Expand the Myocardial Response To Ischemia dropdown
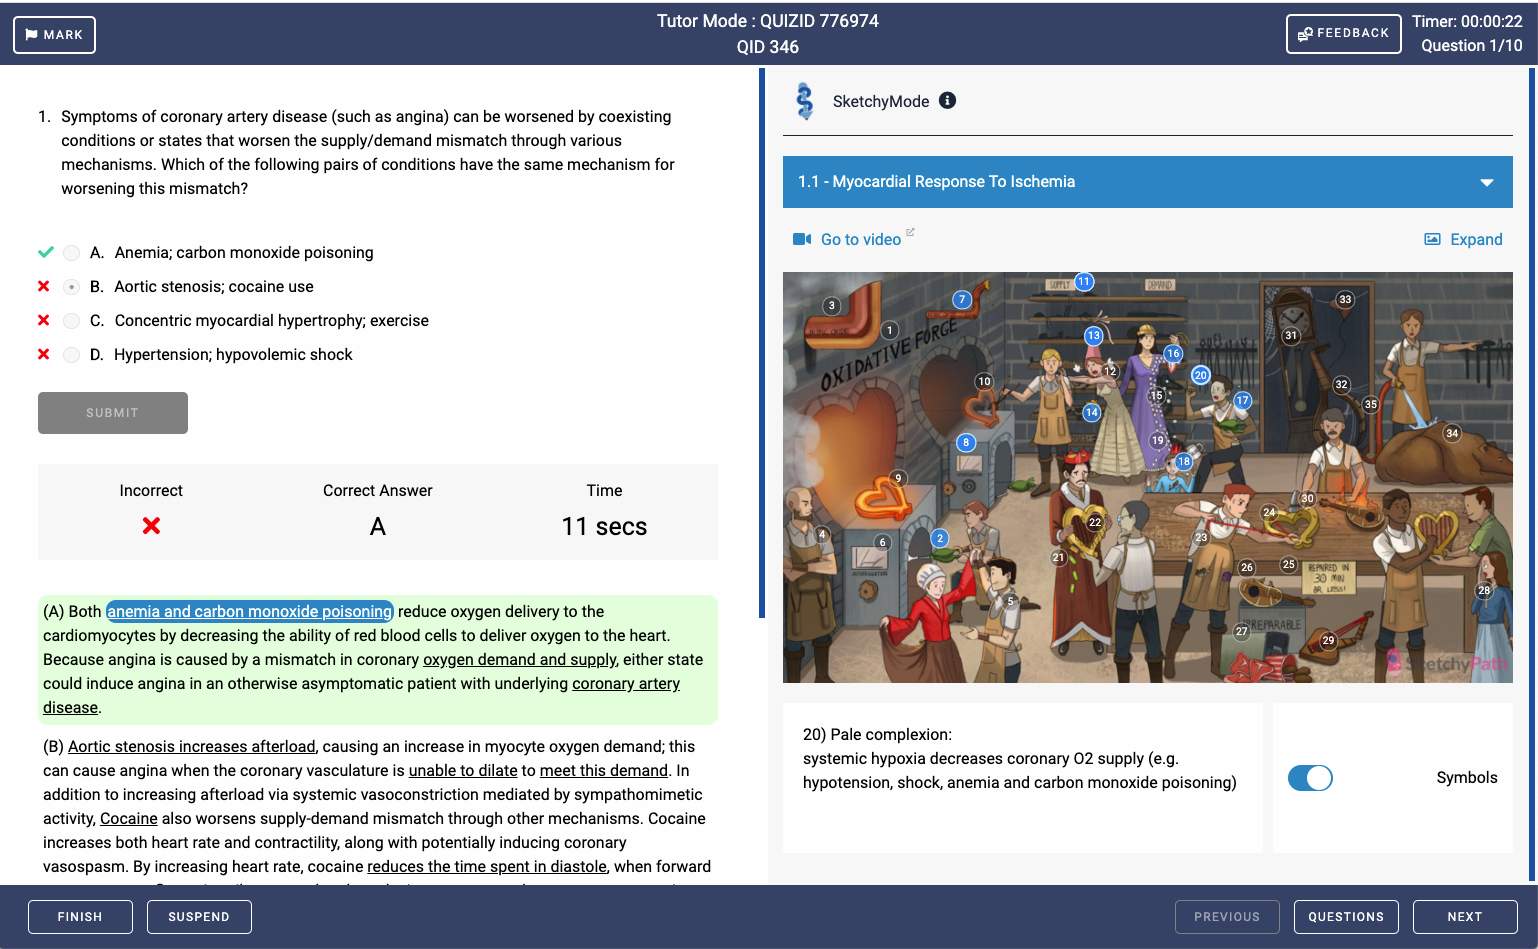The width and height of the screenshot is (1538, 949). 1486,182
